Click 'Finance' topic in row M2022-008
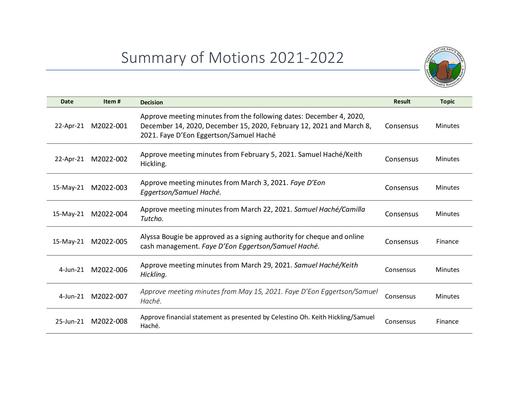The width and height of the screenshot is (512, 395). click(x=447, y=321)
